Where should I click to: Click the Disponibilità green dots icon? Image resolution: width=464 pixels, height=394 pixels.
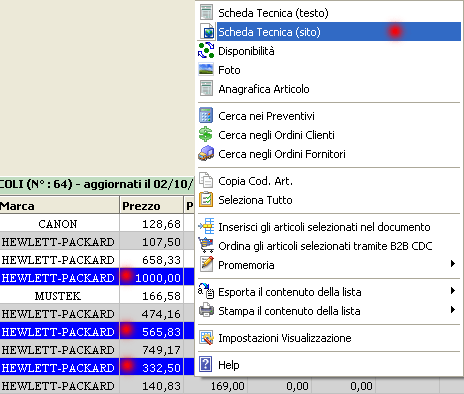[206, 51]
